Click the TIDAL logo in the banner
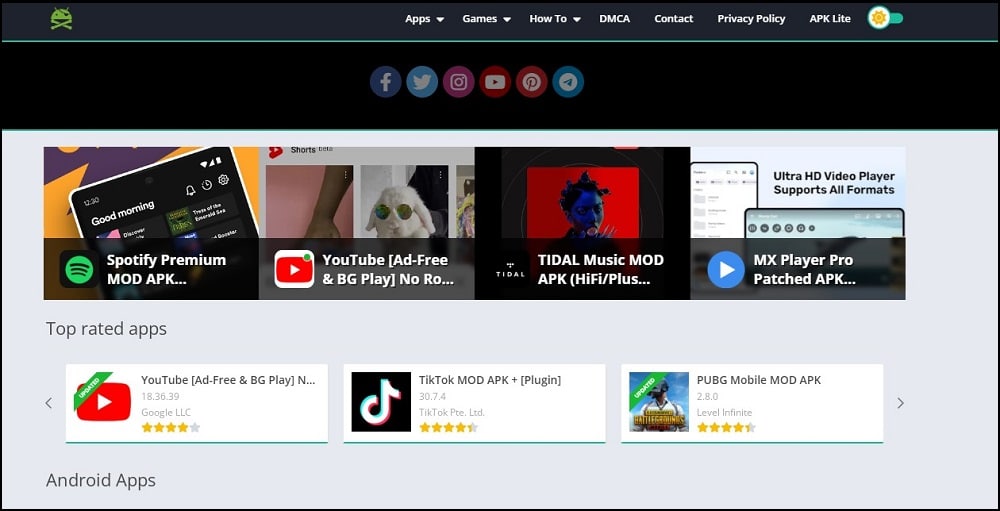The image size is (1000, 511). coord(510,269)
